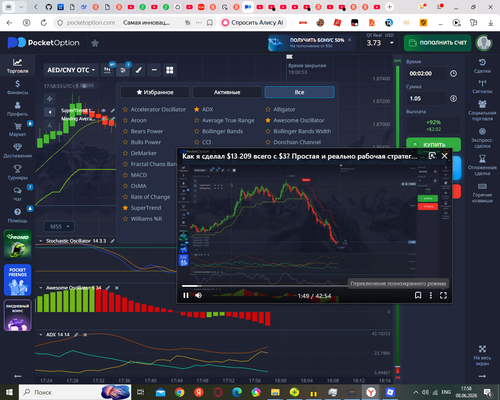Favorite the Alligator indicator star
The width and height of the screenshot is (500, 400).
click(268, 109)
